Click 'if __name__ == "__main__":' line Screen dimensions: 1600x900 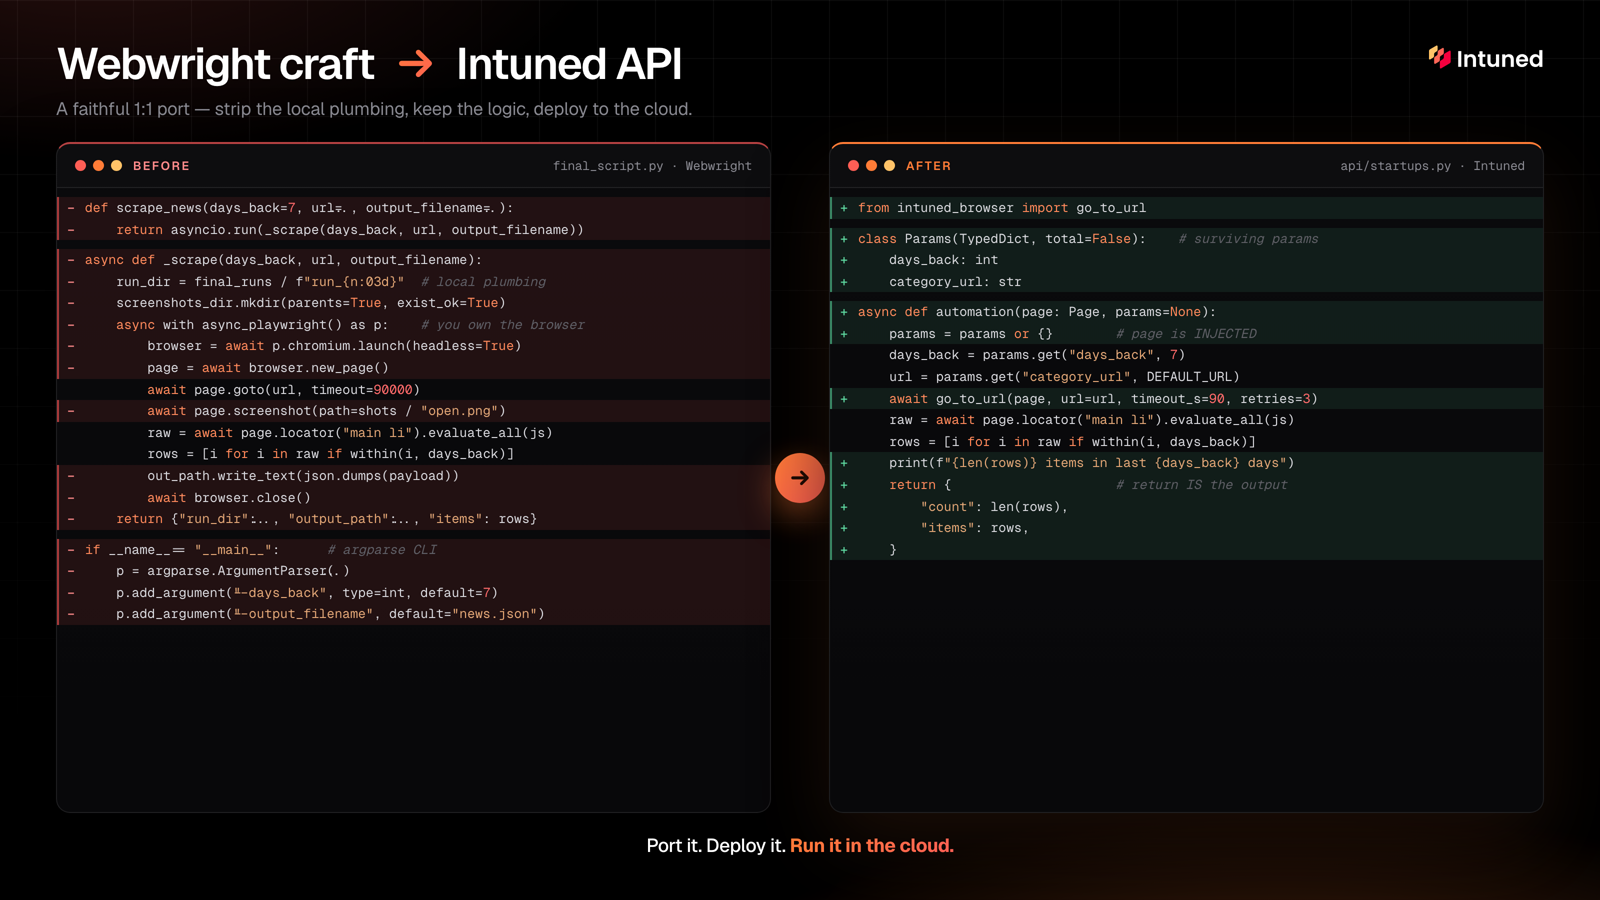pos(414,550)
